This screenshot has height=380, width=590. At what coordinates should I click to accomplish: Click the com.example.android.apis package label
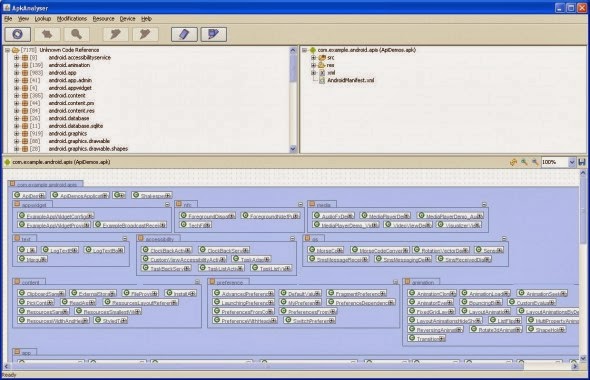pyautogui.click(x=47, y=184)
